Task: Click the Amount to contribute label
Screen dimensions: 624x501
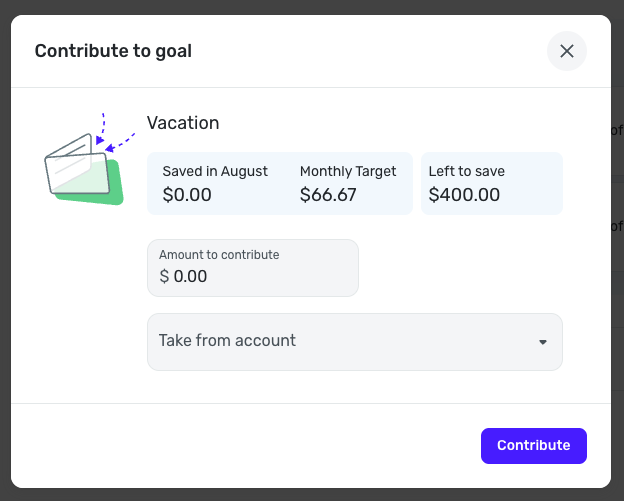Action: point(219,255)
